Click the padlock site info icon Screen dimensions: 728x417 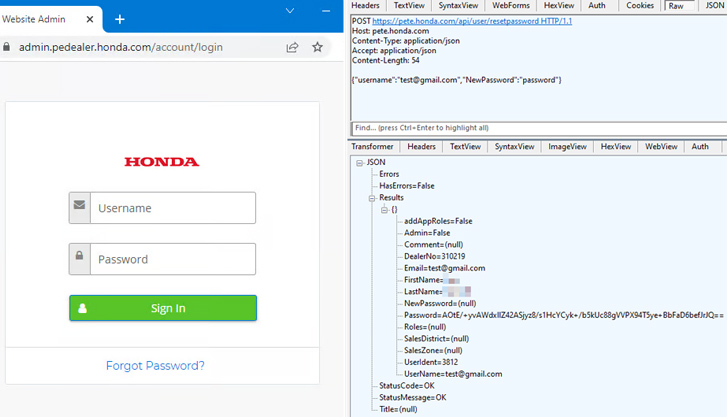(x=6, y=47)
